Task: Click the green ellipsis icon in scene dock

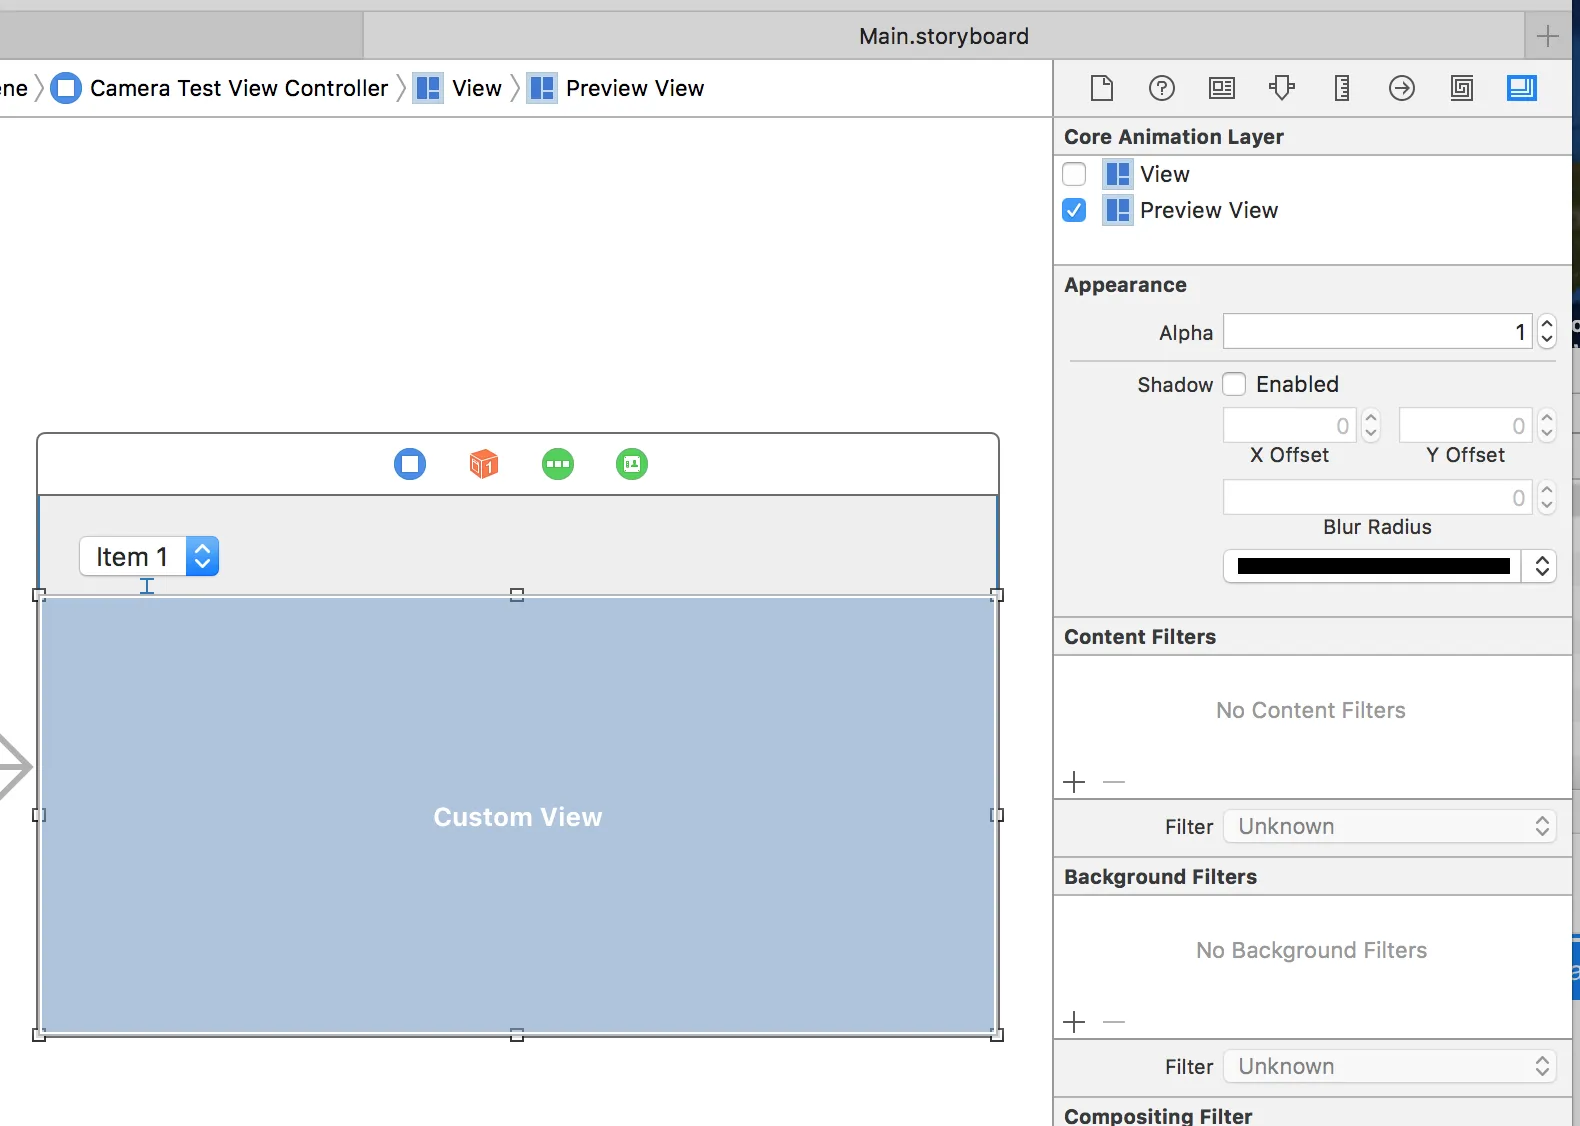Action: (558, 464)
